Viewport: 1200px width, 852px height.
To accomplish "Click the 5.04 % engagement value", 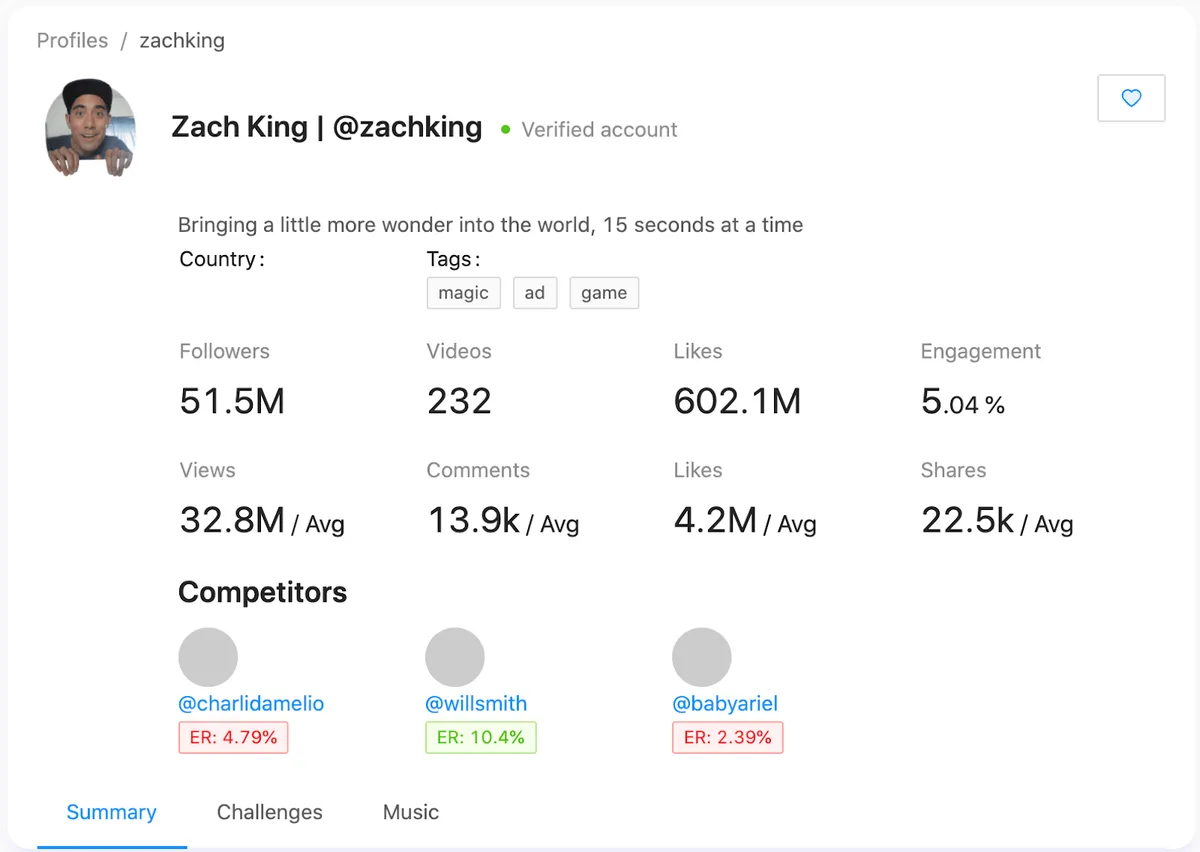I will pos(963,402).
